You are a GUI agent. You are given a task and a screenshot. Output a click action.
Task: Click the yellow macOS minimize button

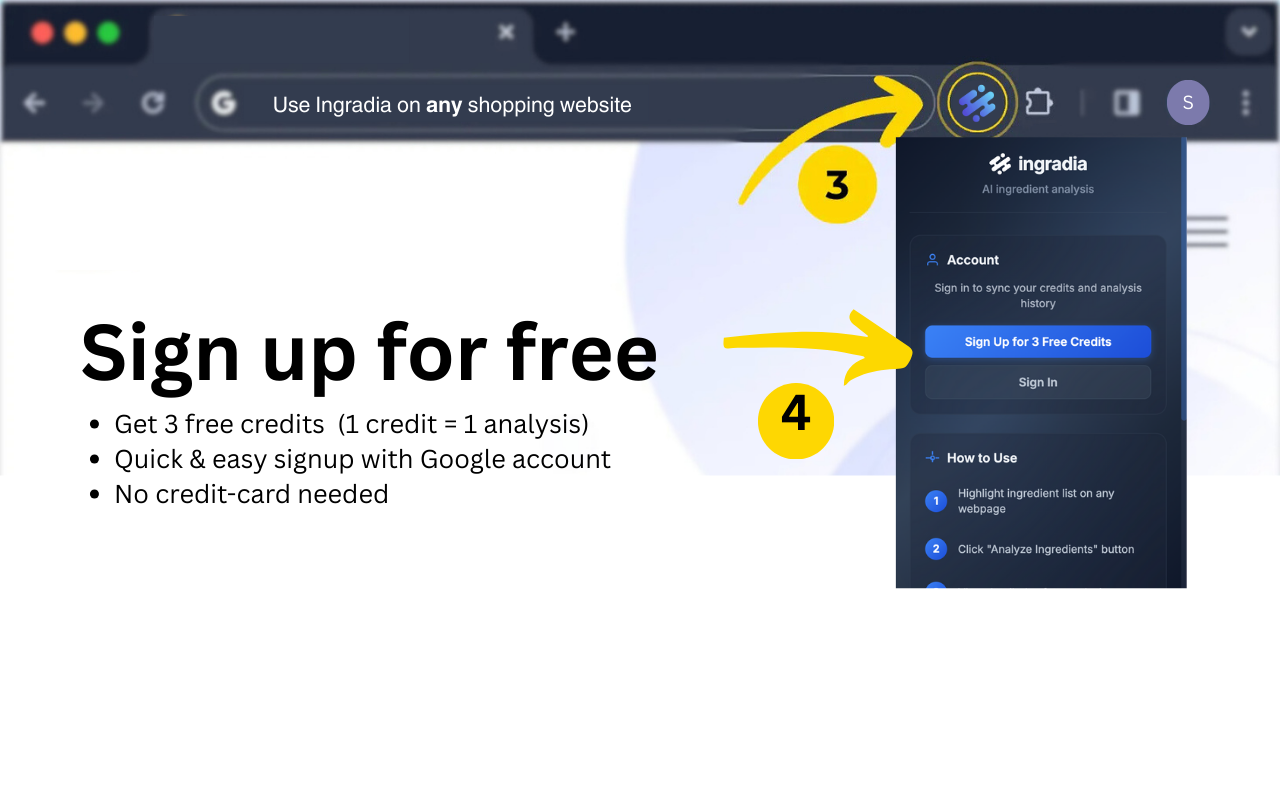coord(75,32)
